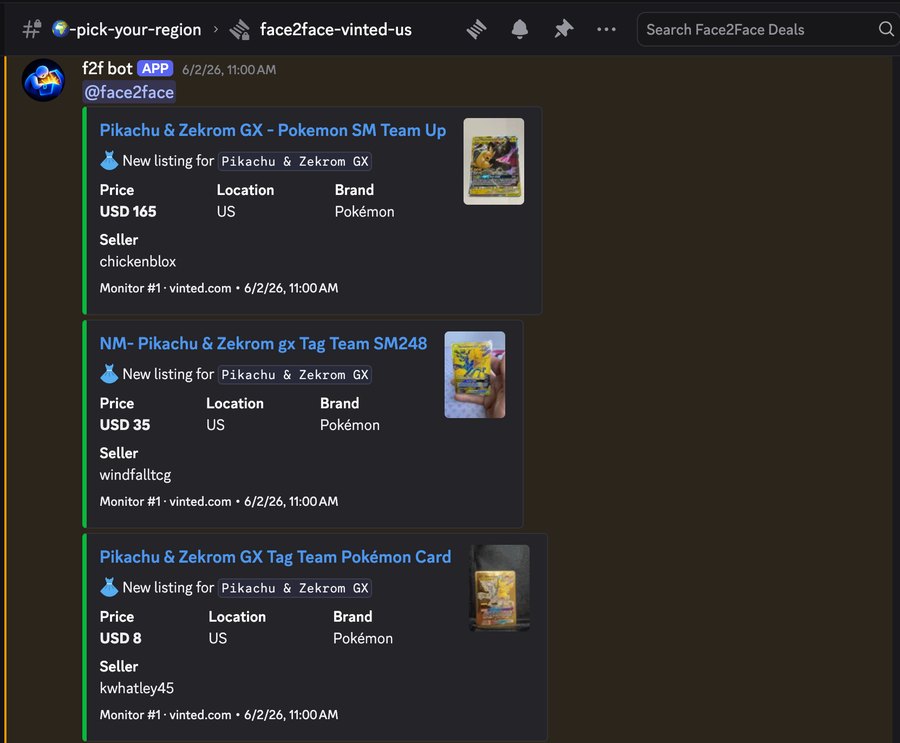
Task: Click the f2f bot username
Action: click(107, 69)
